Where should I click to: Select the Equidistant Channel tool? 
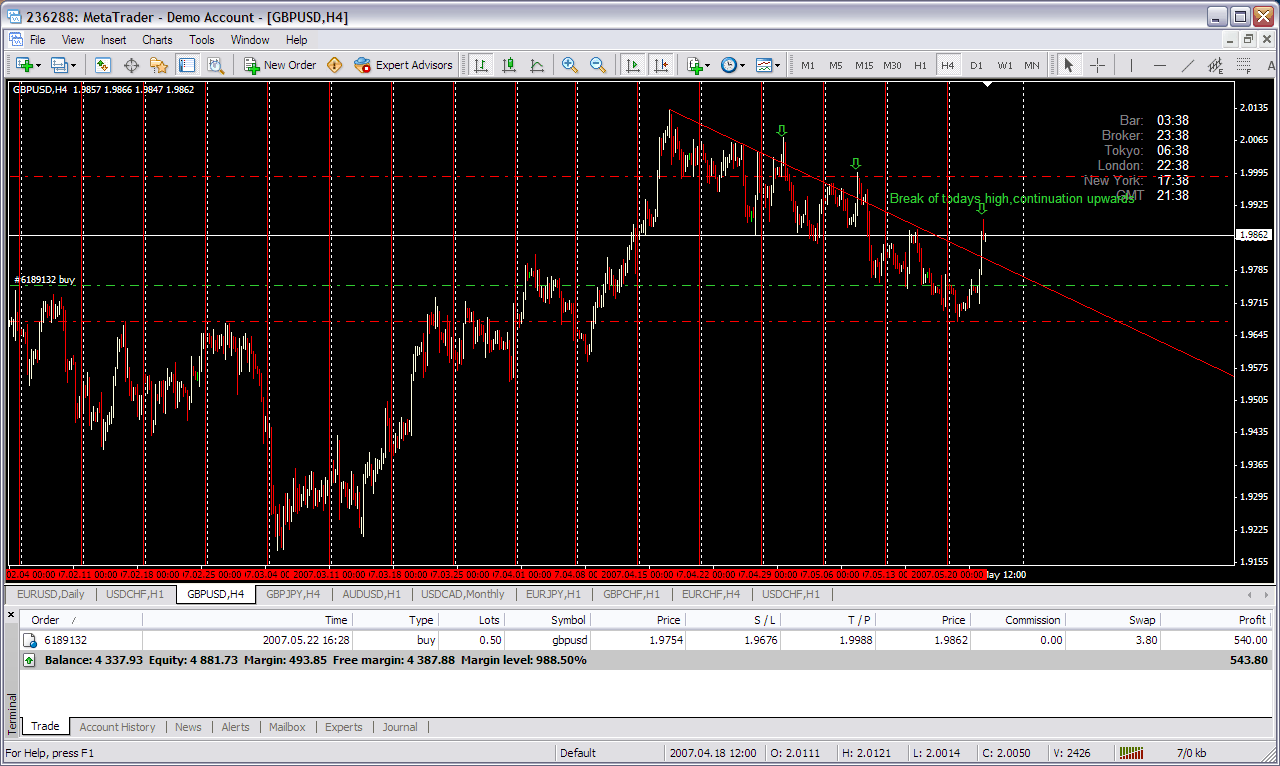[1215, 65]
